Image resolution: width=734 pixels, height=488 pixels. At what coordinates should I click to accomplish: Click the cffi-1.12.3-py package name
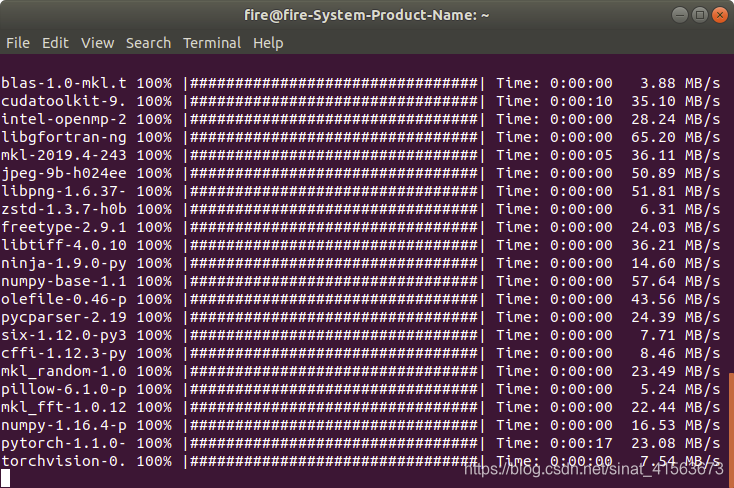point(64,353)
